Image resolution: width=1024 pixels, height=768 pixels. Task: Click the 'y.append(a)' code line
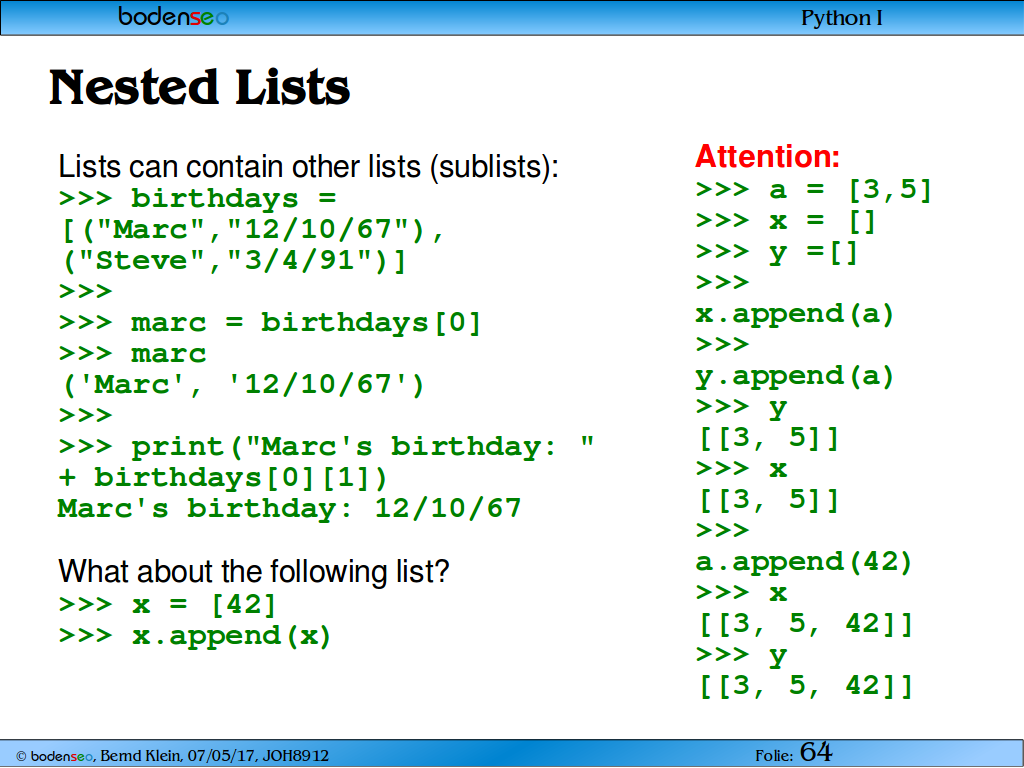click(795, 377)
